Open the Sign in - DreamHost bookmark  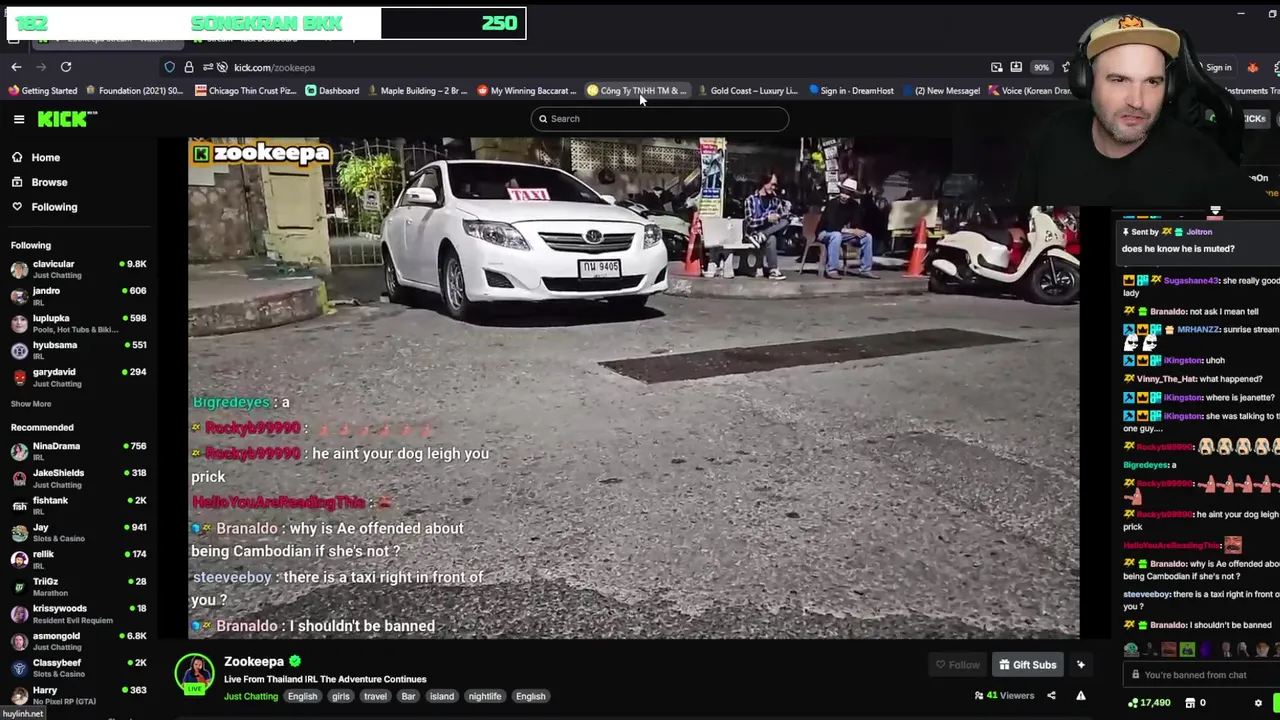851,91
